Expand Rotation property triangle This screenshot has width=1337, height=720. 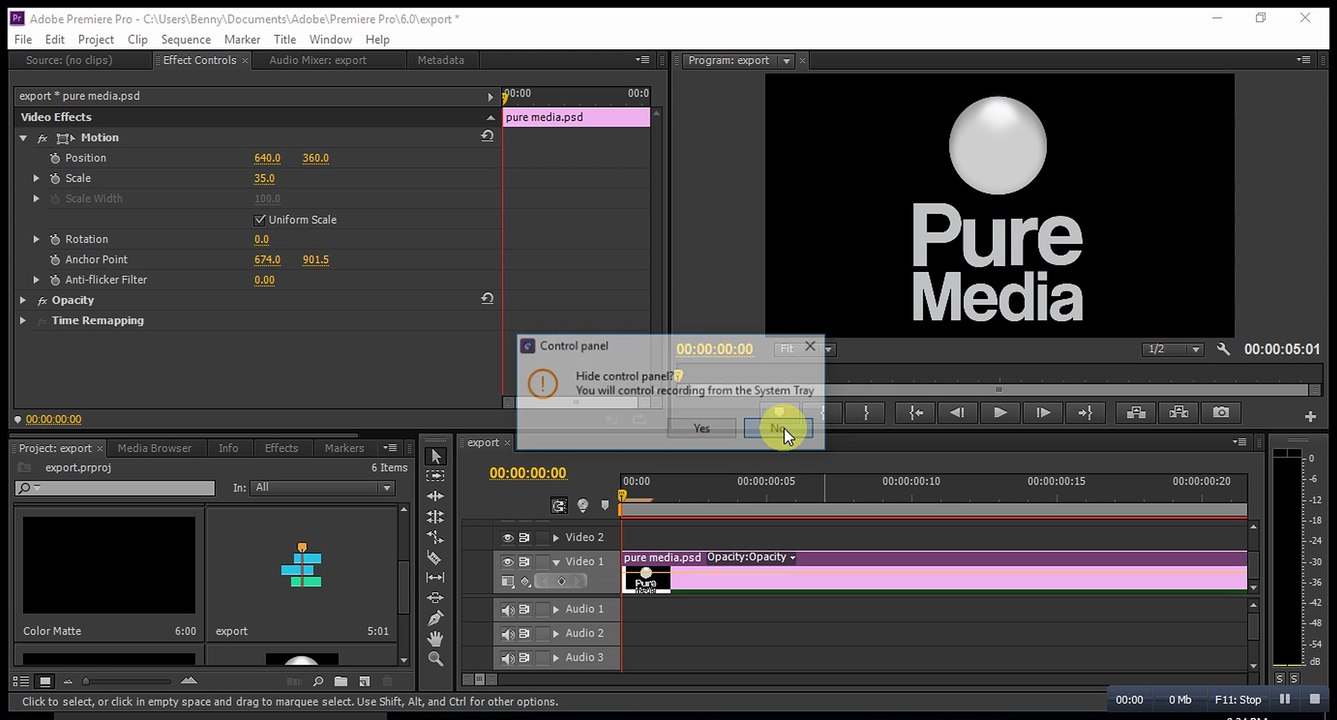37,239
